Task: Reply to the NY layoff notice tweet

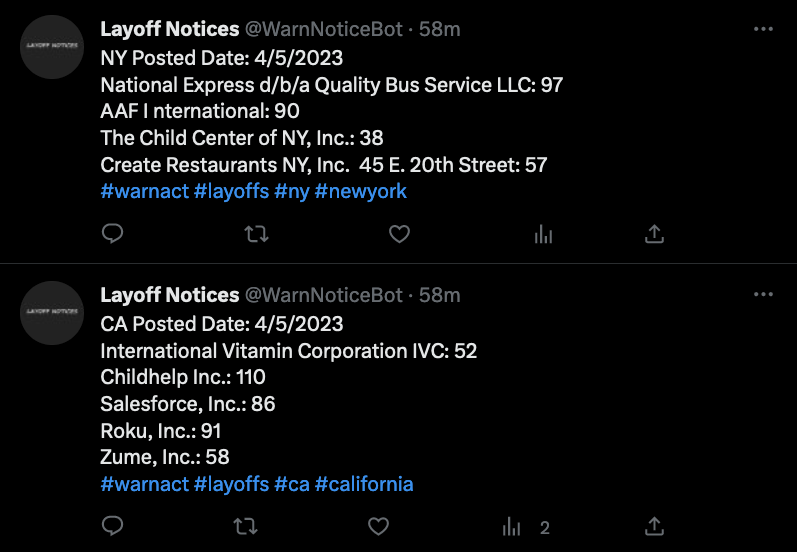Action: 113,234
